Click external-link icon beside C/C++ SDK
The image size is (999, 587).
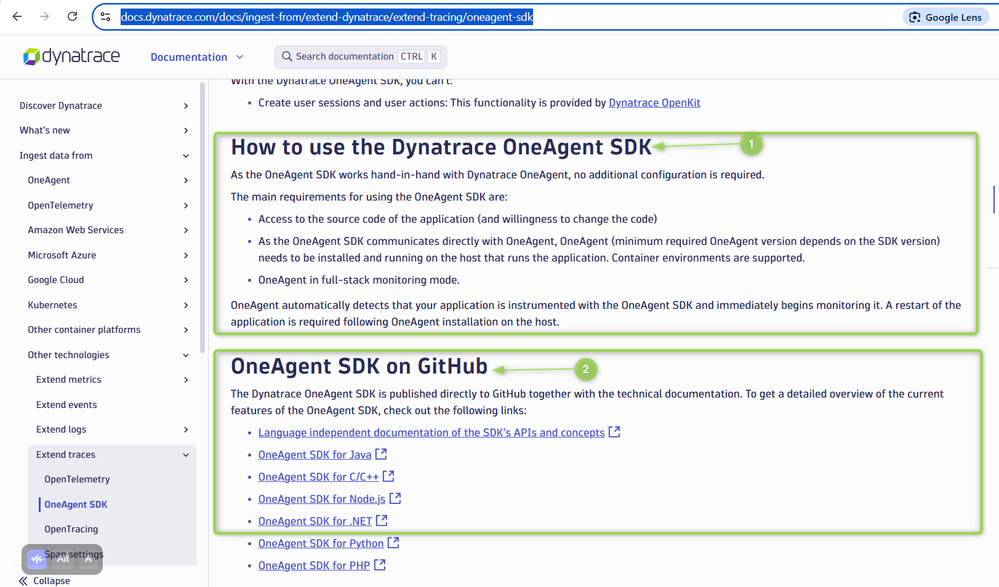click(x=389, y=476)
